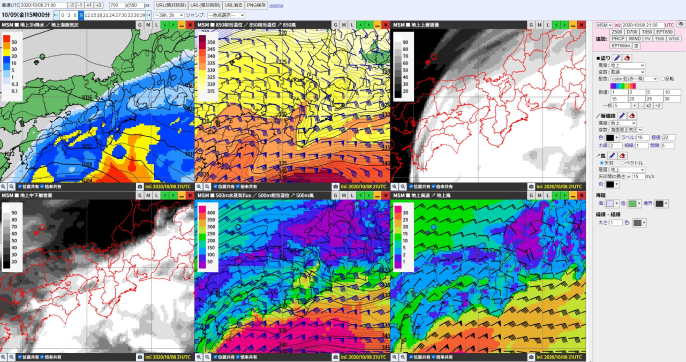This screenshot has width=686, height=362.
Task: Toggle the color invert checkbox
Action: pyautogui.click(x=662, y=79)
